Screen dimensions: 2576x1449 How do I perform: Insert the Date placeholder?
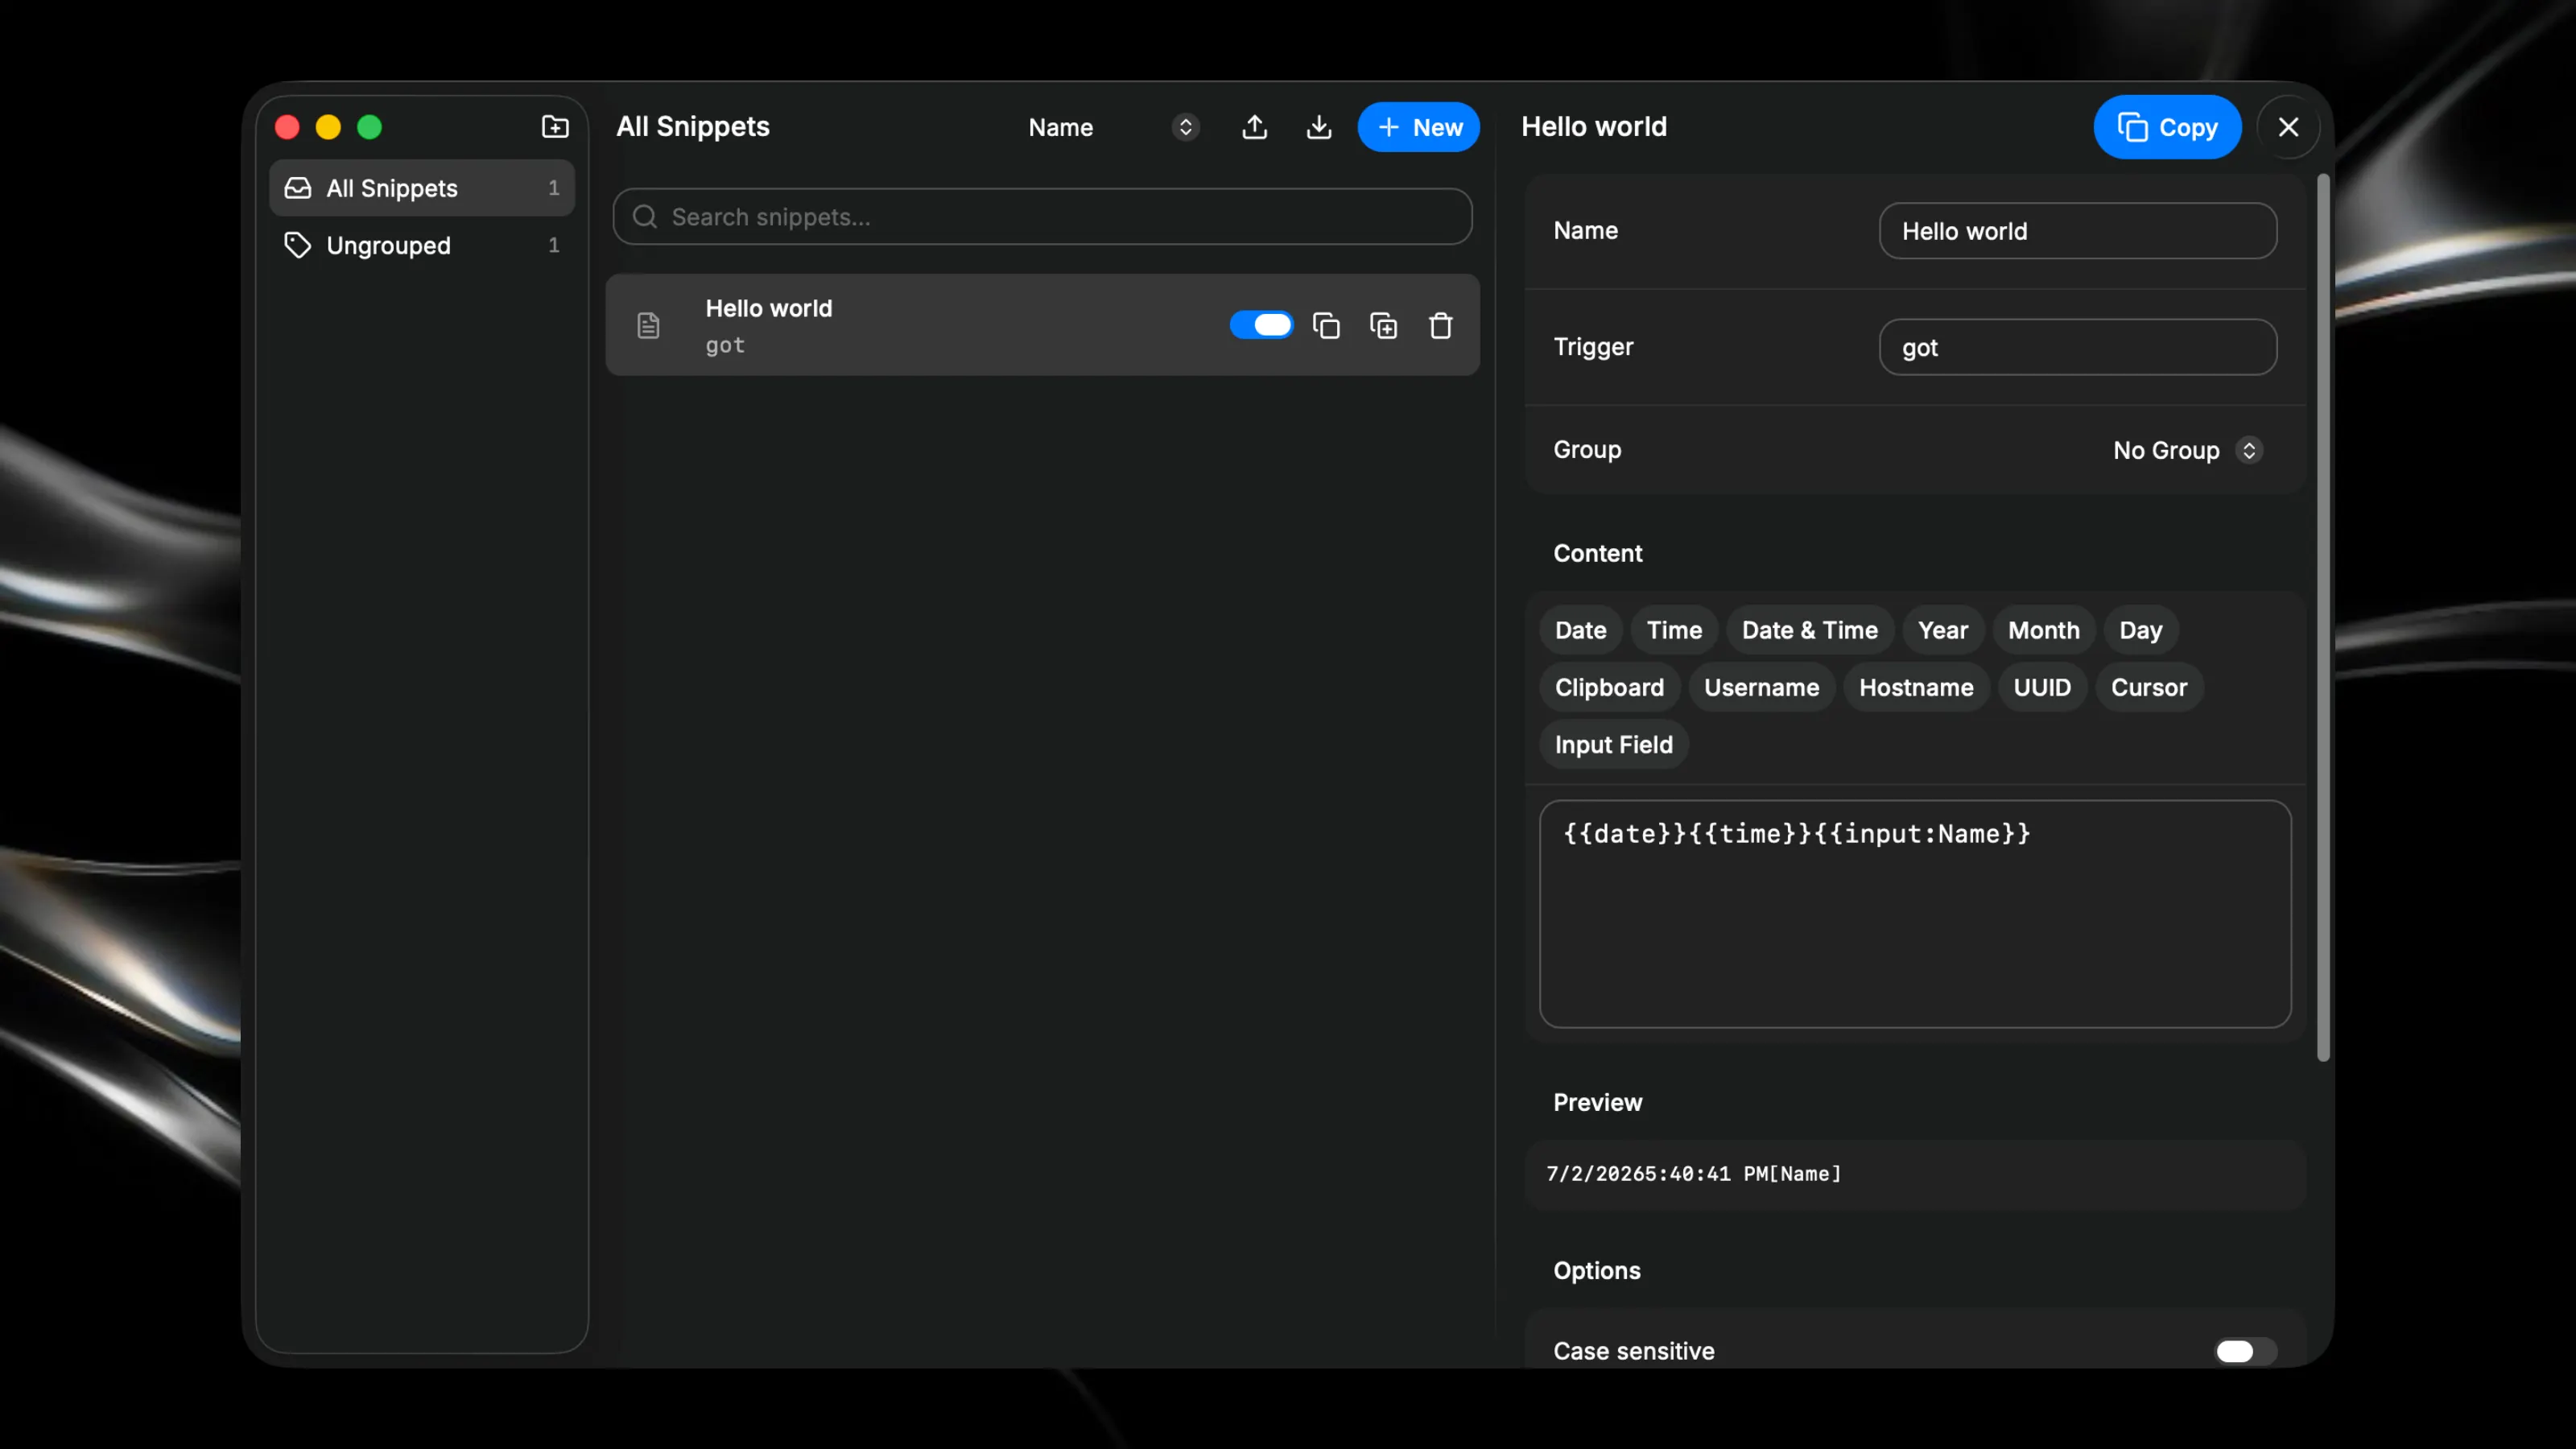pos(1580,630)
